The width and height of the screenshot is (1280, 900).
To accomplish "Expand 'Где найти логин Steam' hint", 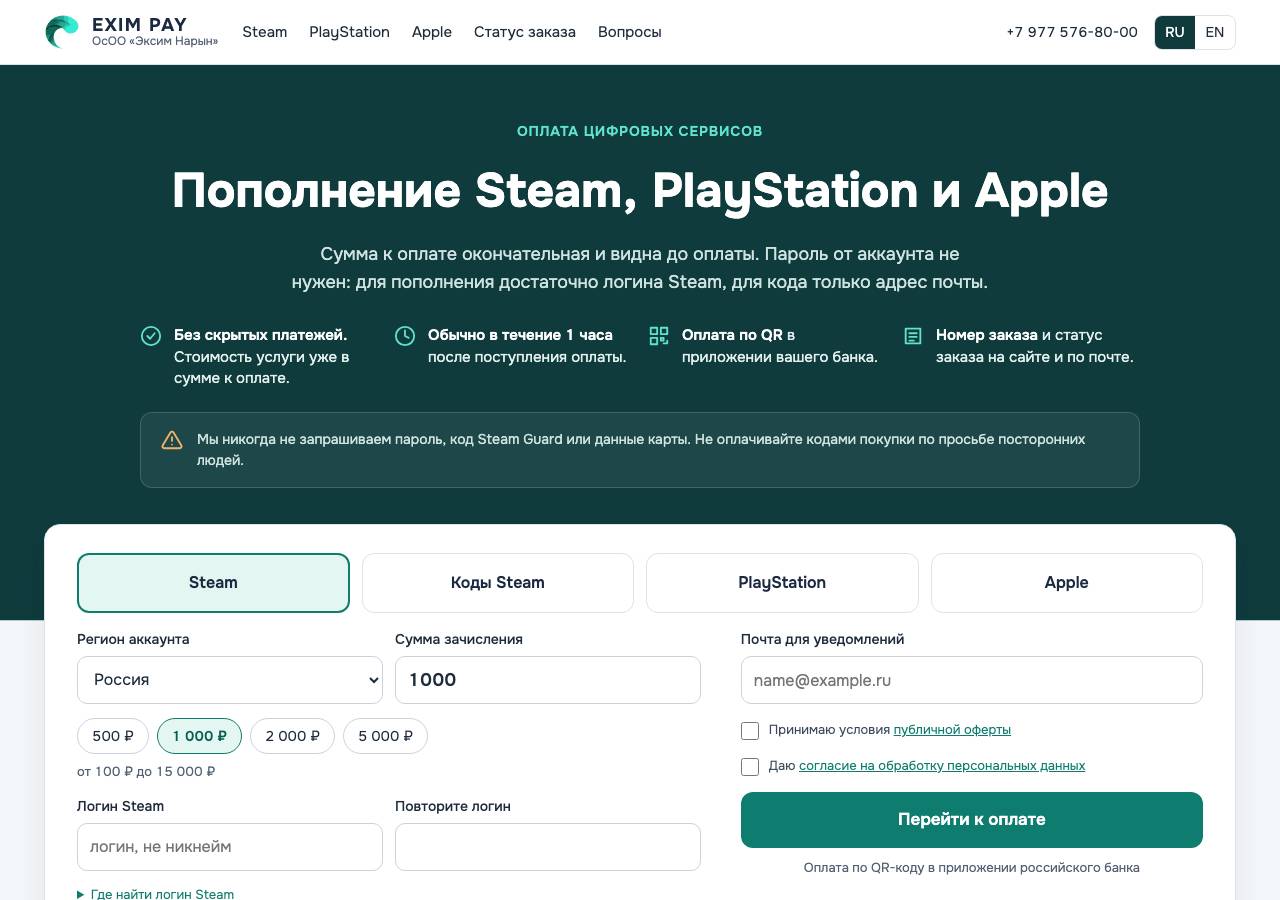I will [x=156, y=894].
